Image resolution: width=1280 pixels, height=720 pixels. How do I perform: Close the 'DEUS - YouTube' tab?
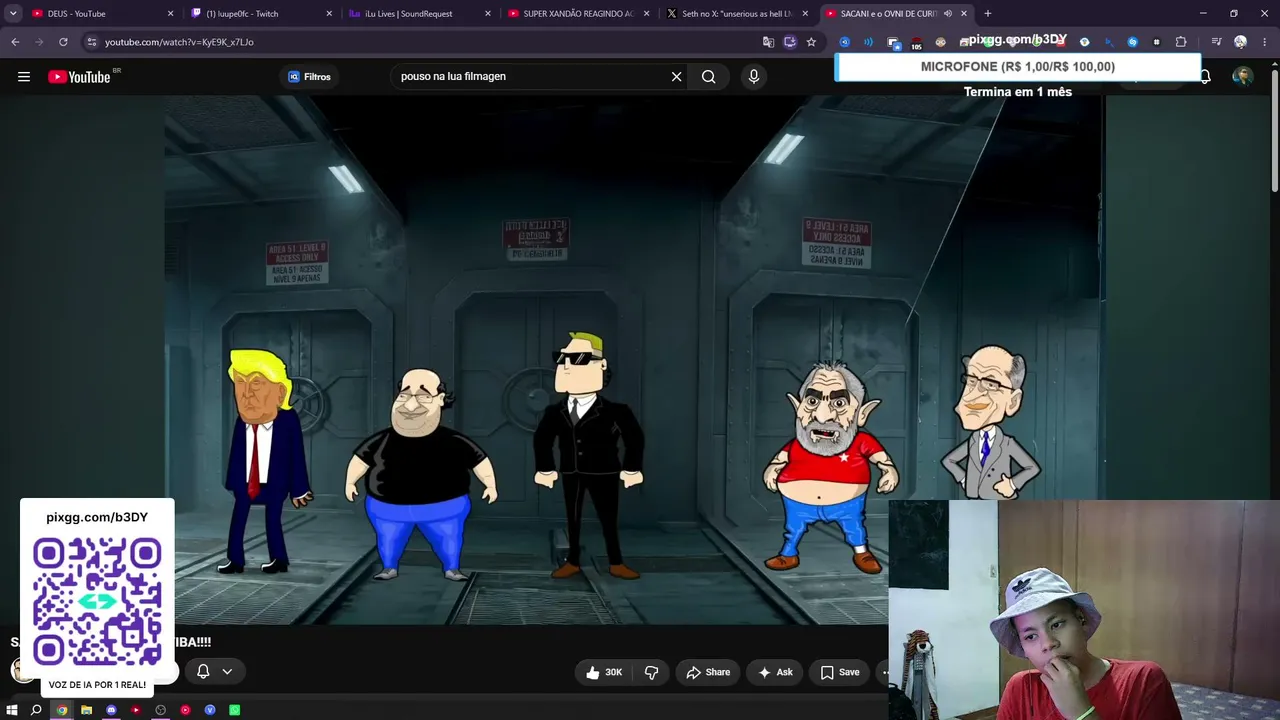(170, 14)
